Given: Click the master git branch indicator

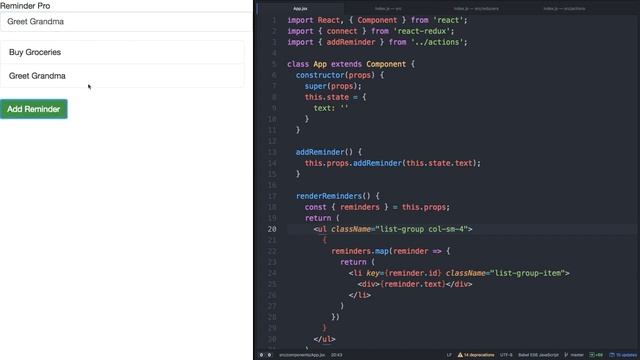Looking at the screenshot, I should [574, 355].
